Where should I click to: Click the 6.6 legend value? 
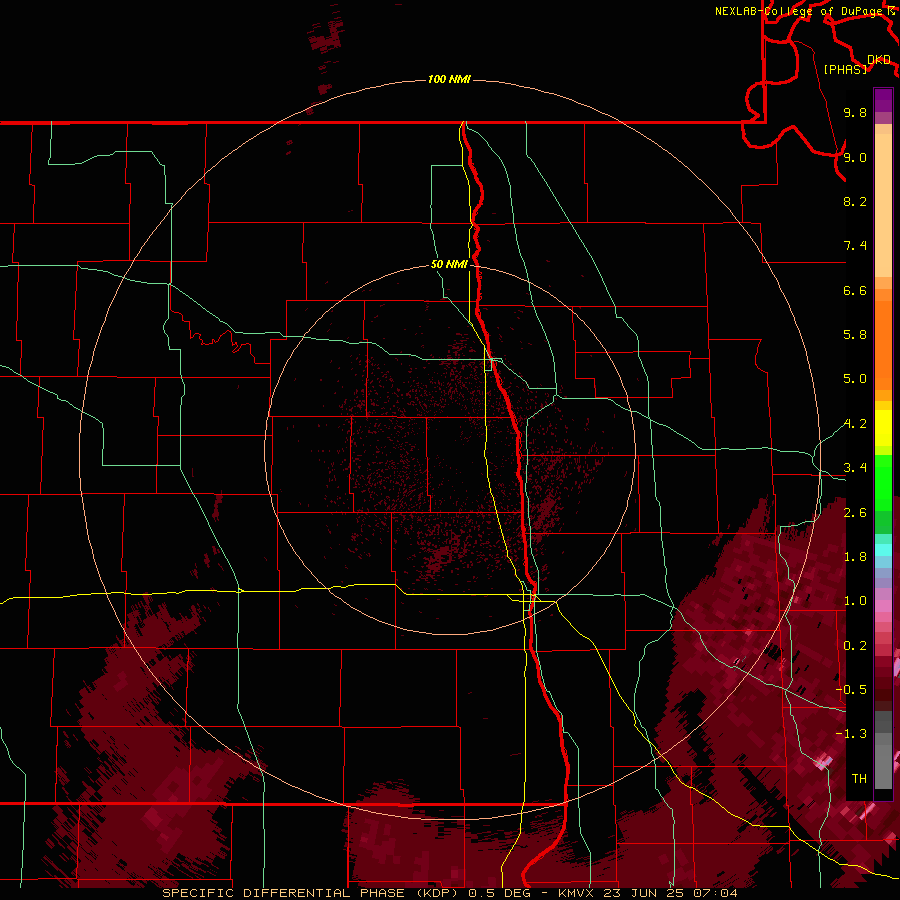coord(855,290)
